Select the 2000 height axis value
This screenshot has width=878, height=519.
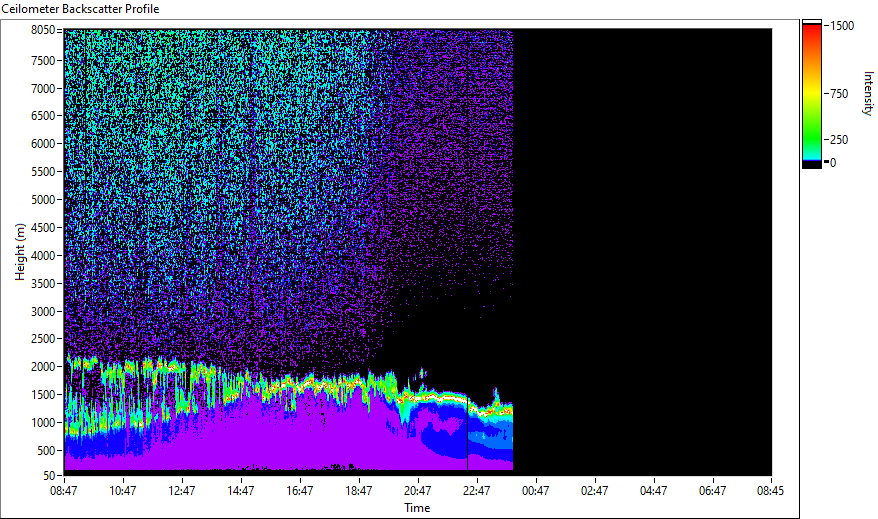click(43, 367)
